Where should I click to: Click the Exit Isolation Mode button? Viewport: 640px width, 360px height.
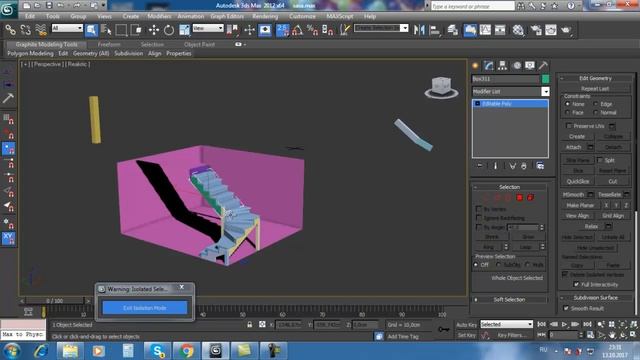point(144,308)
